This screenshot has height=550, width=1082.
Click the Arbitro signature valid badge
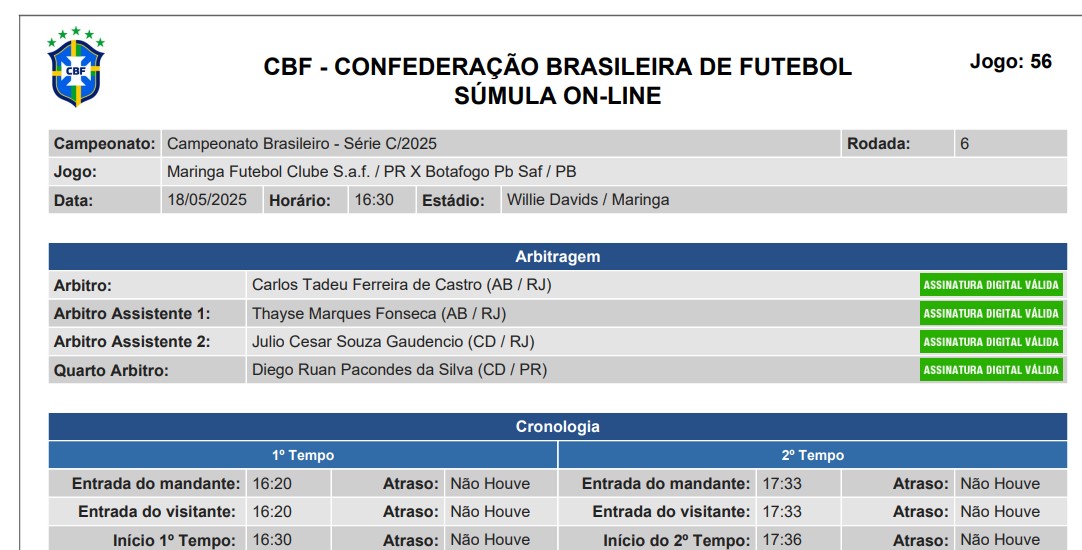point(991,285)
